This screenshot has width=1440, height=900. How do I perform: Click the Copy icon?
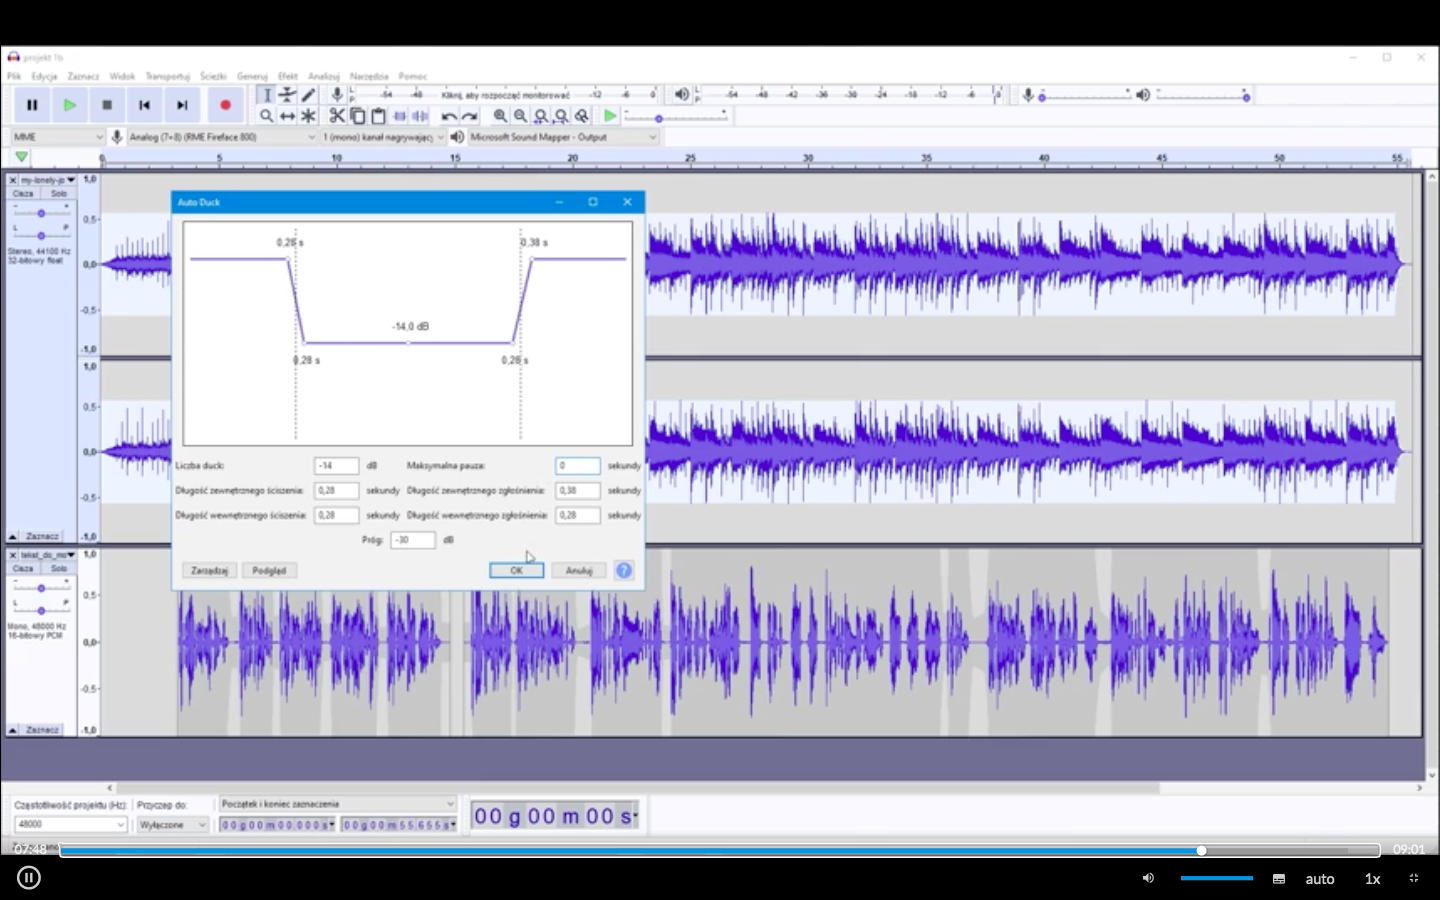[358, 116]
